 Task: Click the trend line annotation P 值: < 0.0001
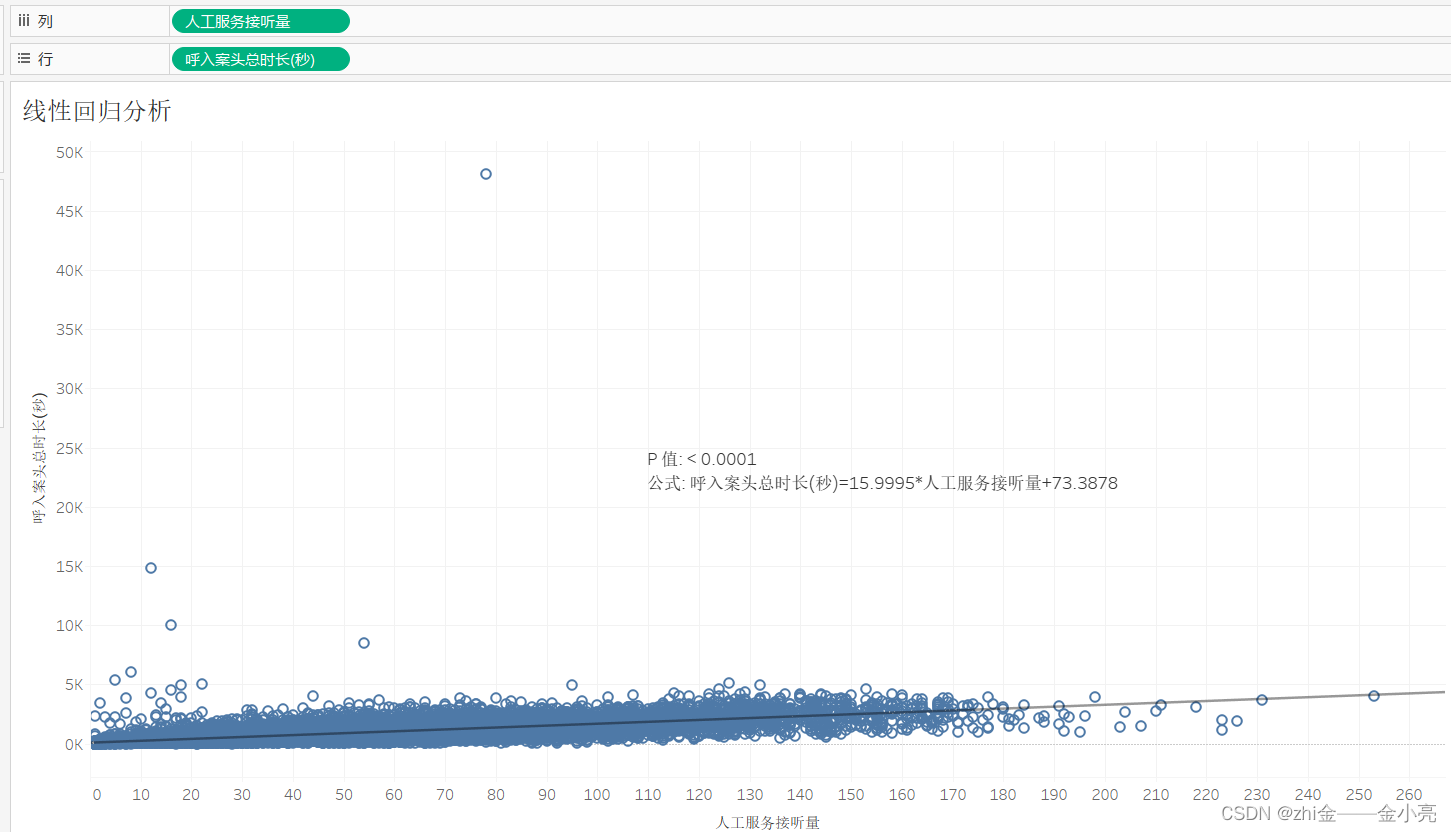(x=702, y=459)
